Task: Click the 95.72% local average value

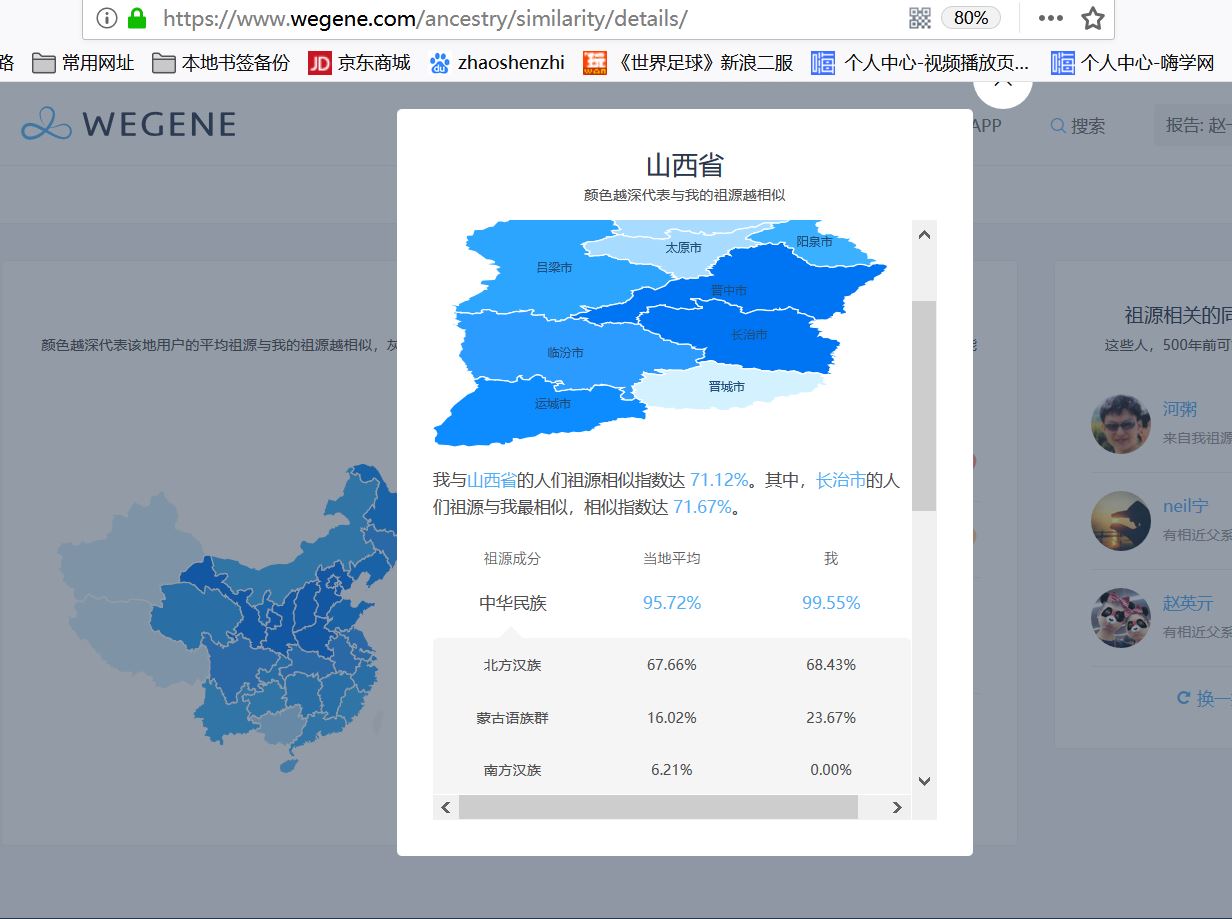Action: 672,603
